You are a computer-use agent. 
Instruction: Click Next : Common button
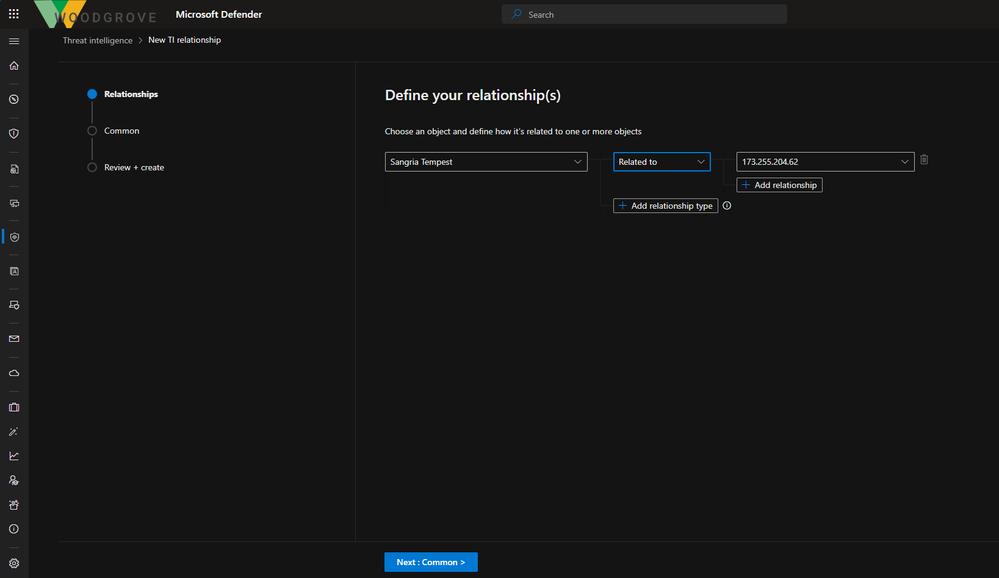click(431, 562)
